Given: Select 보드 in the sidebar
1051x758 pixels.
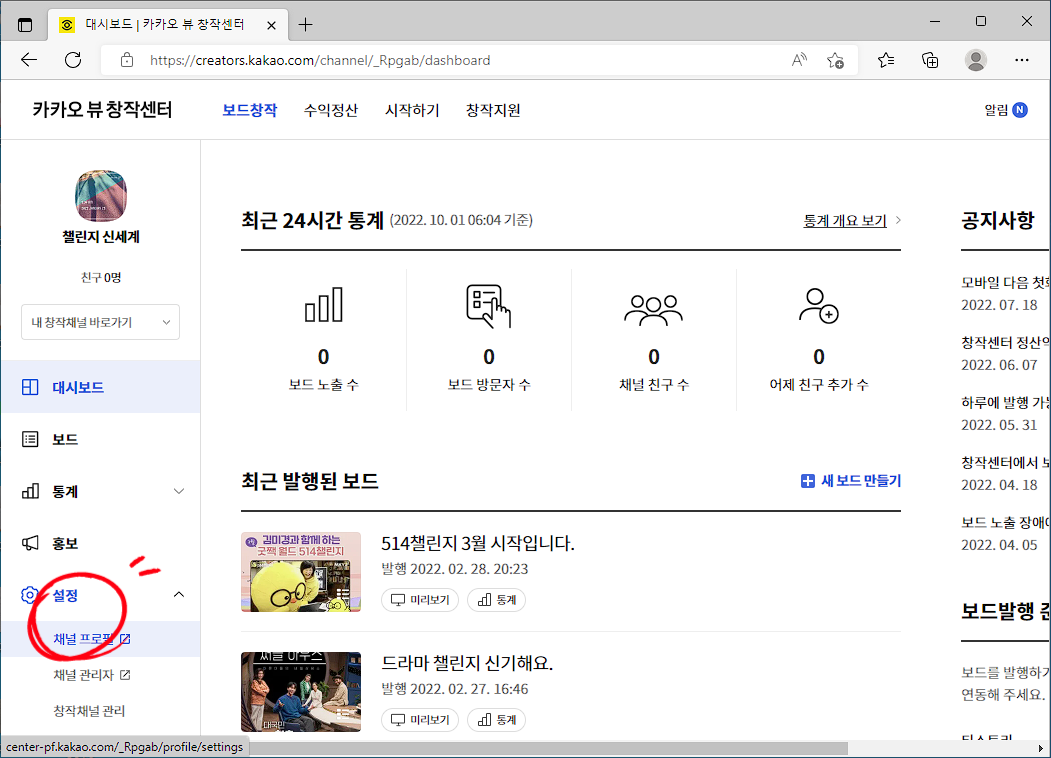Looking at the screenshot, I should (101, 439).
